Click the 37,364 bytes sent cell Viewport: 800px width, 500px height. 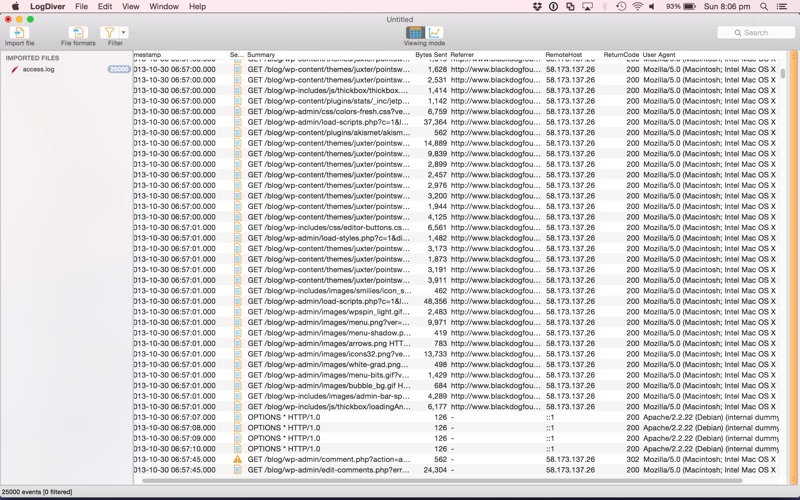click(x=435, y=122)
